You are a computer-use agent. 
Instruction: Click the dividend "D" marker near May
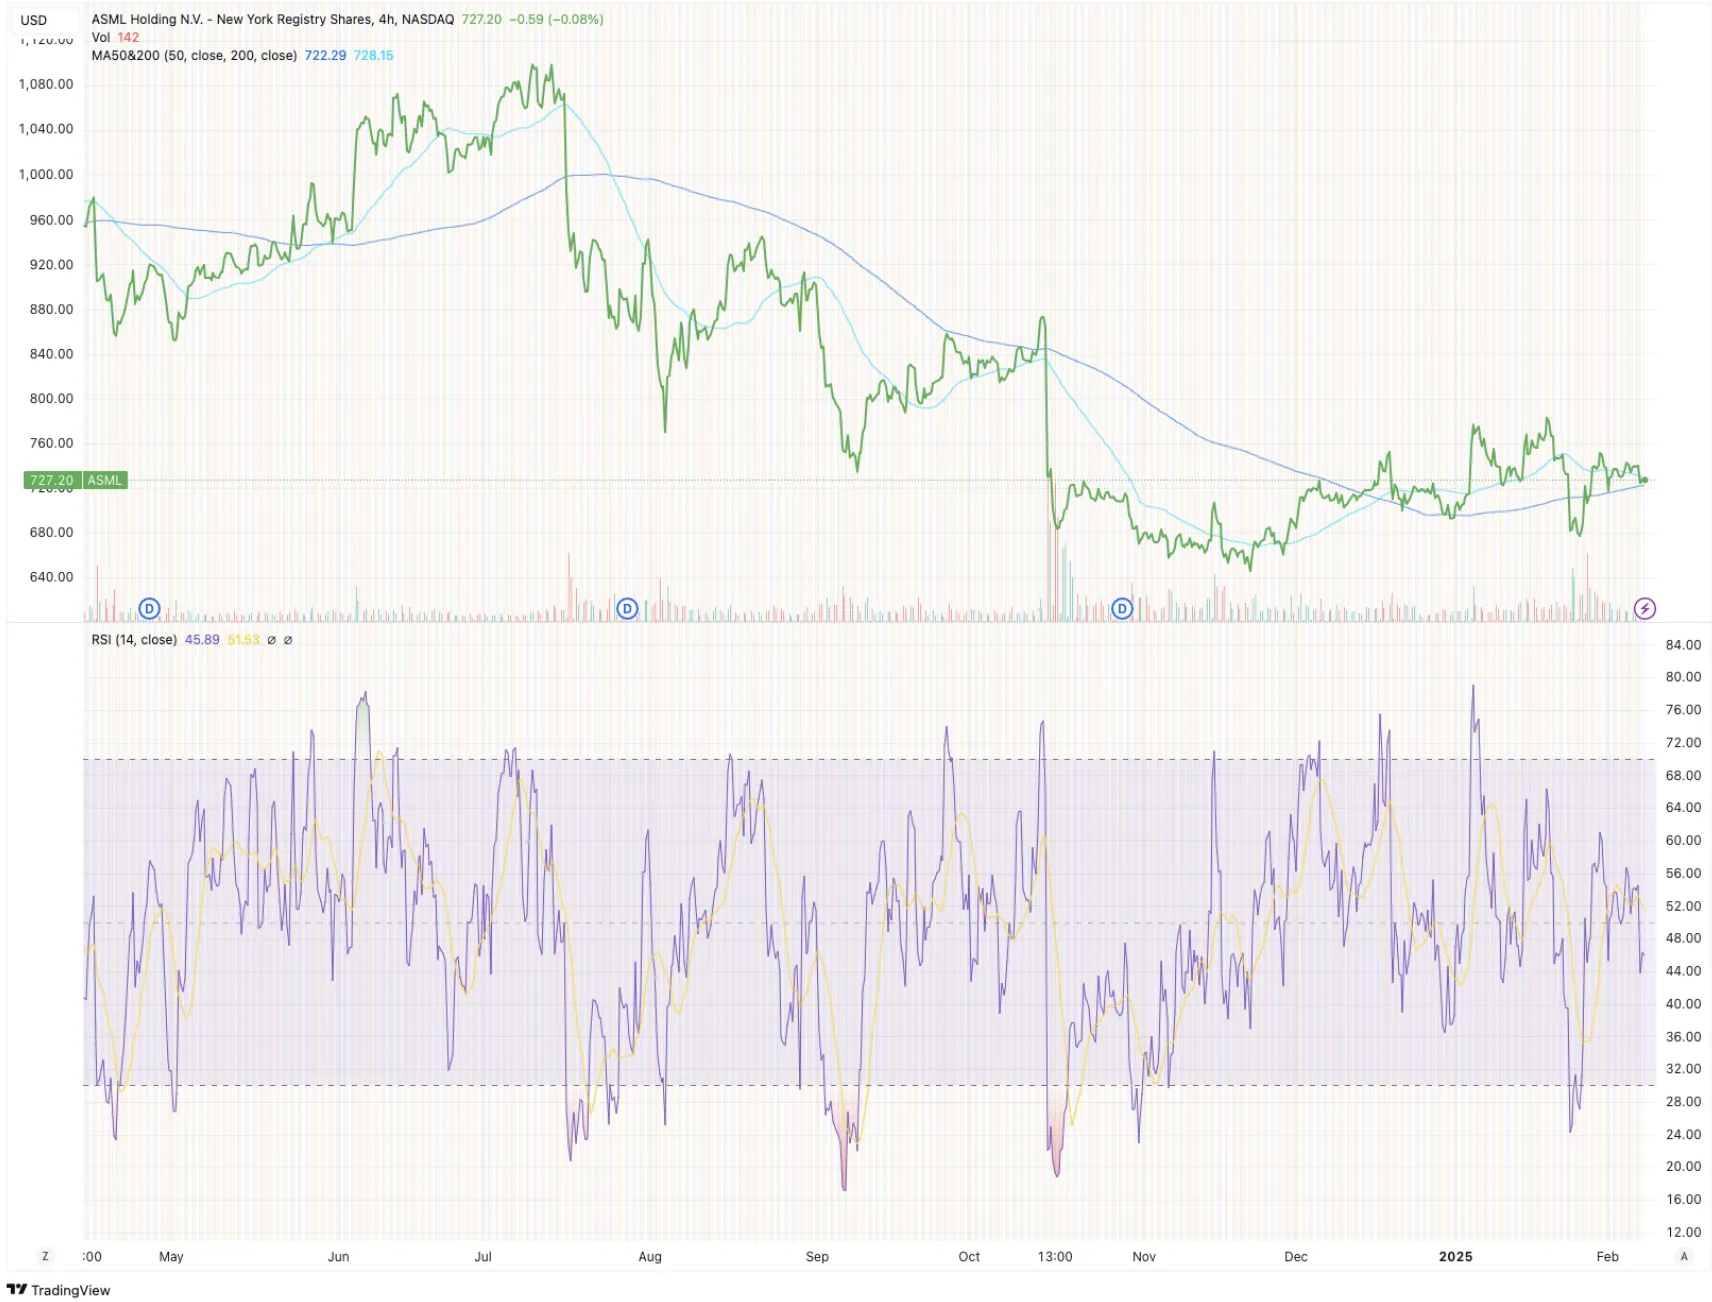point(148,607)
